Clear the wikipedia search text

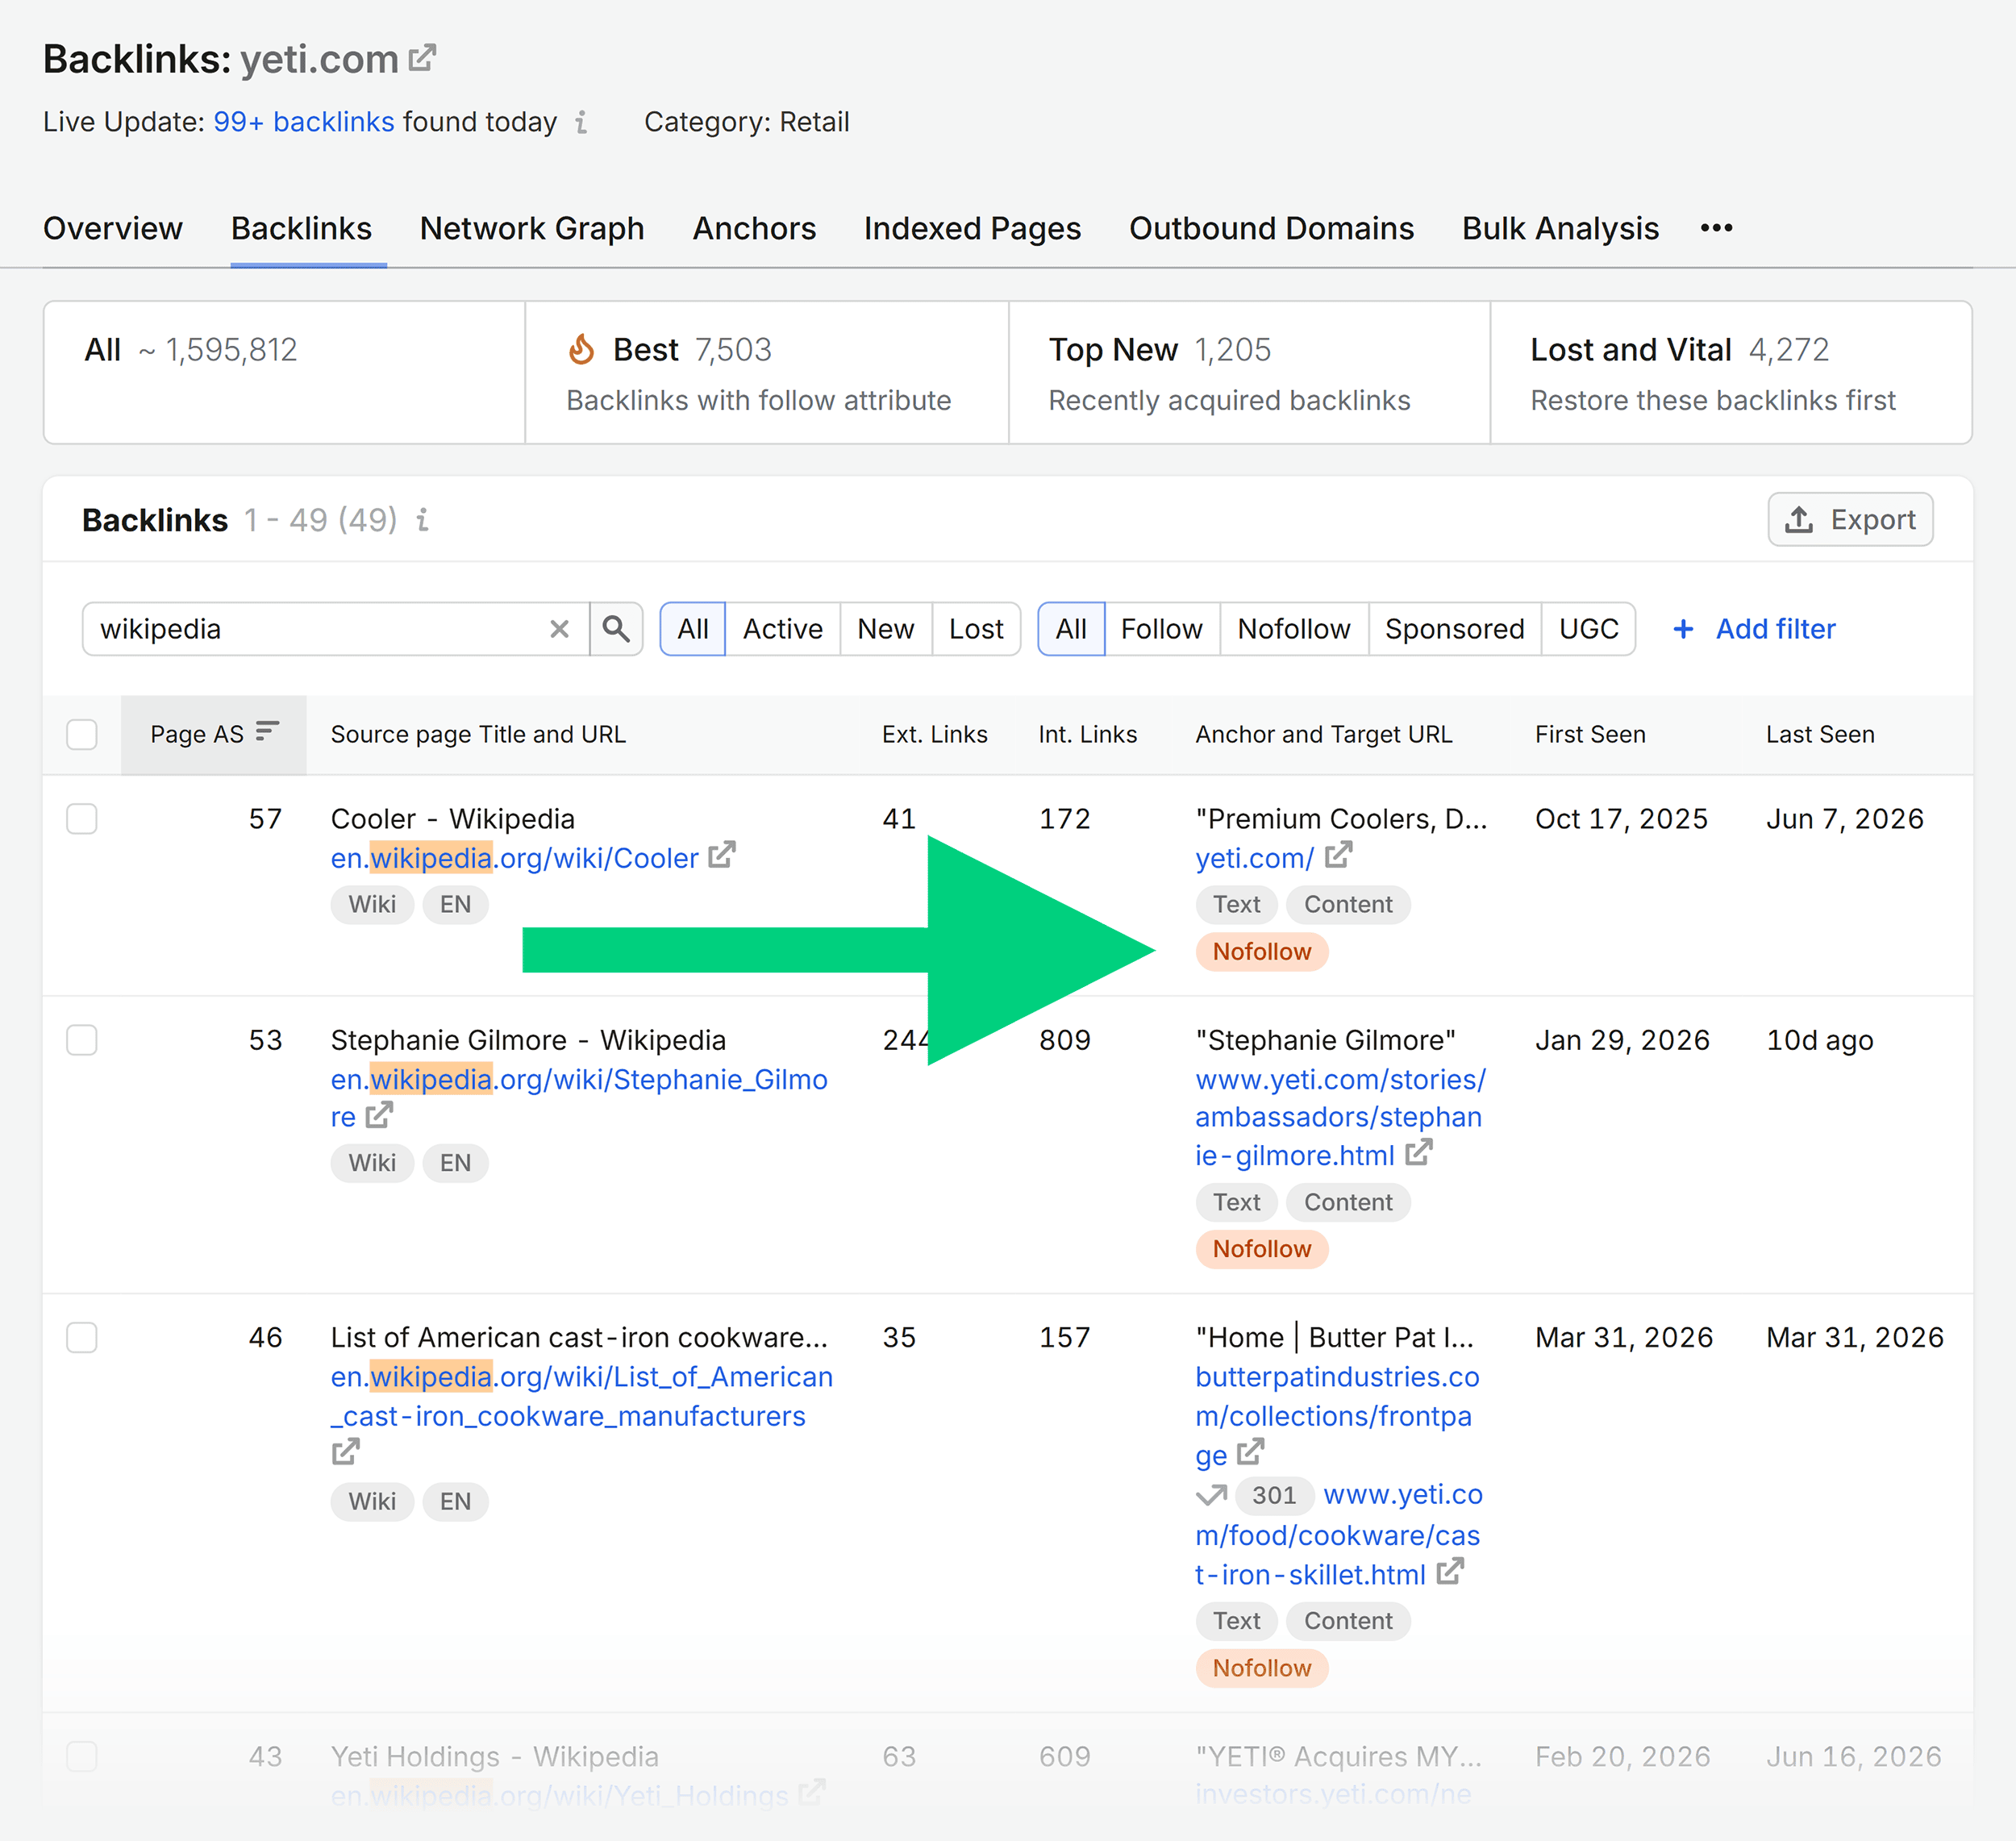(x=559, y=629)
